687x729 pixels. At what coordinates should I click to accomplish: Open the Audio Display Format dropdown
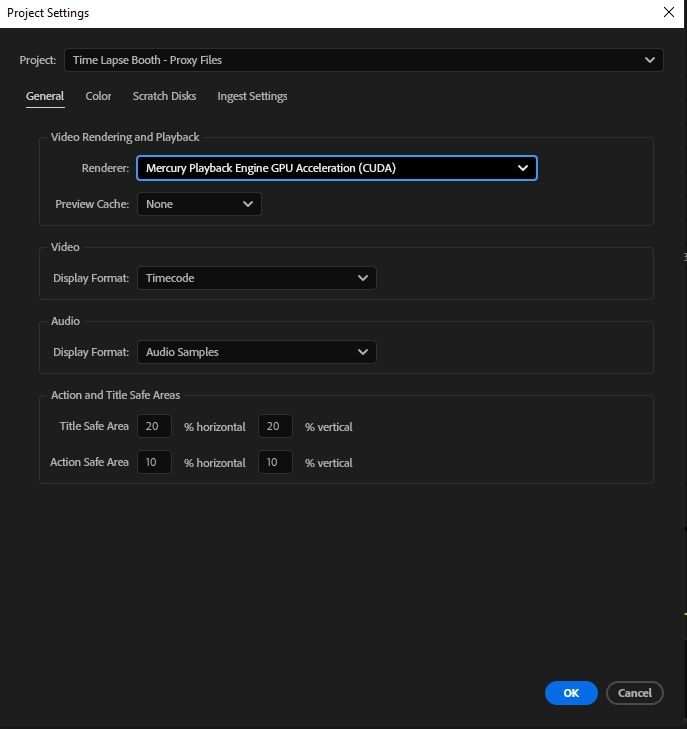(256, 352)
